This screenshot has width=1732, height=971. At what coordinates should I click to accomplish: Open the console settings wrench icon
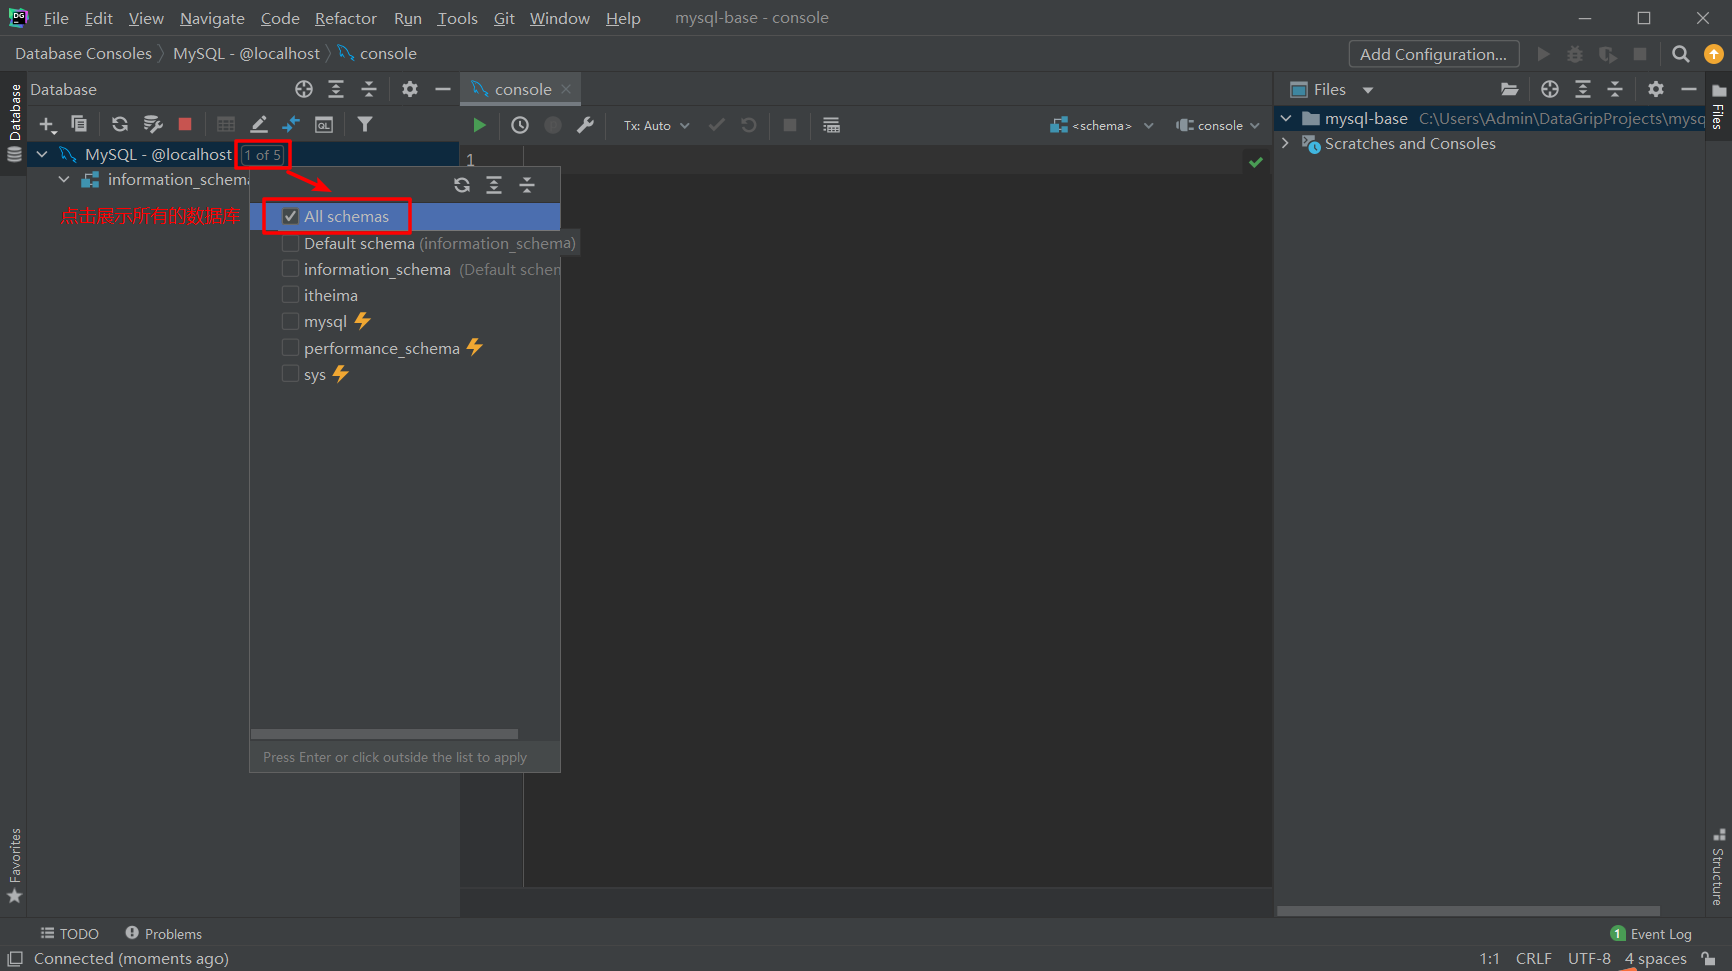pyautogui.click(x=585, y=125)
